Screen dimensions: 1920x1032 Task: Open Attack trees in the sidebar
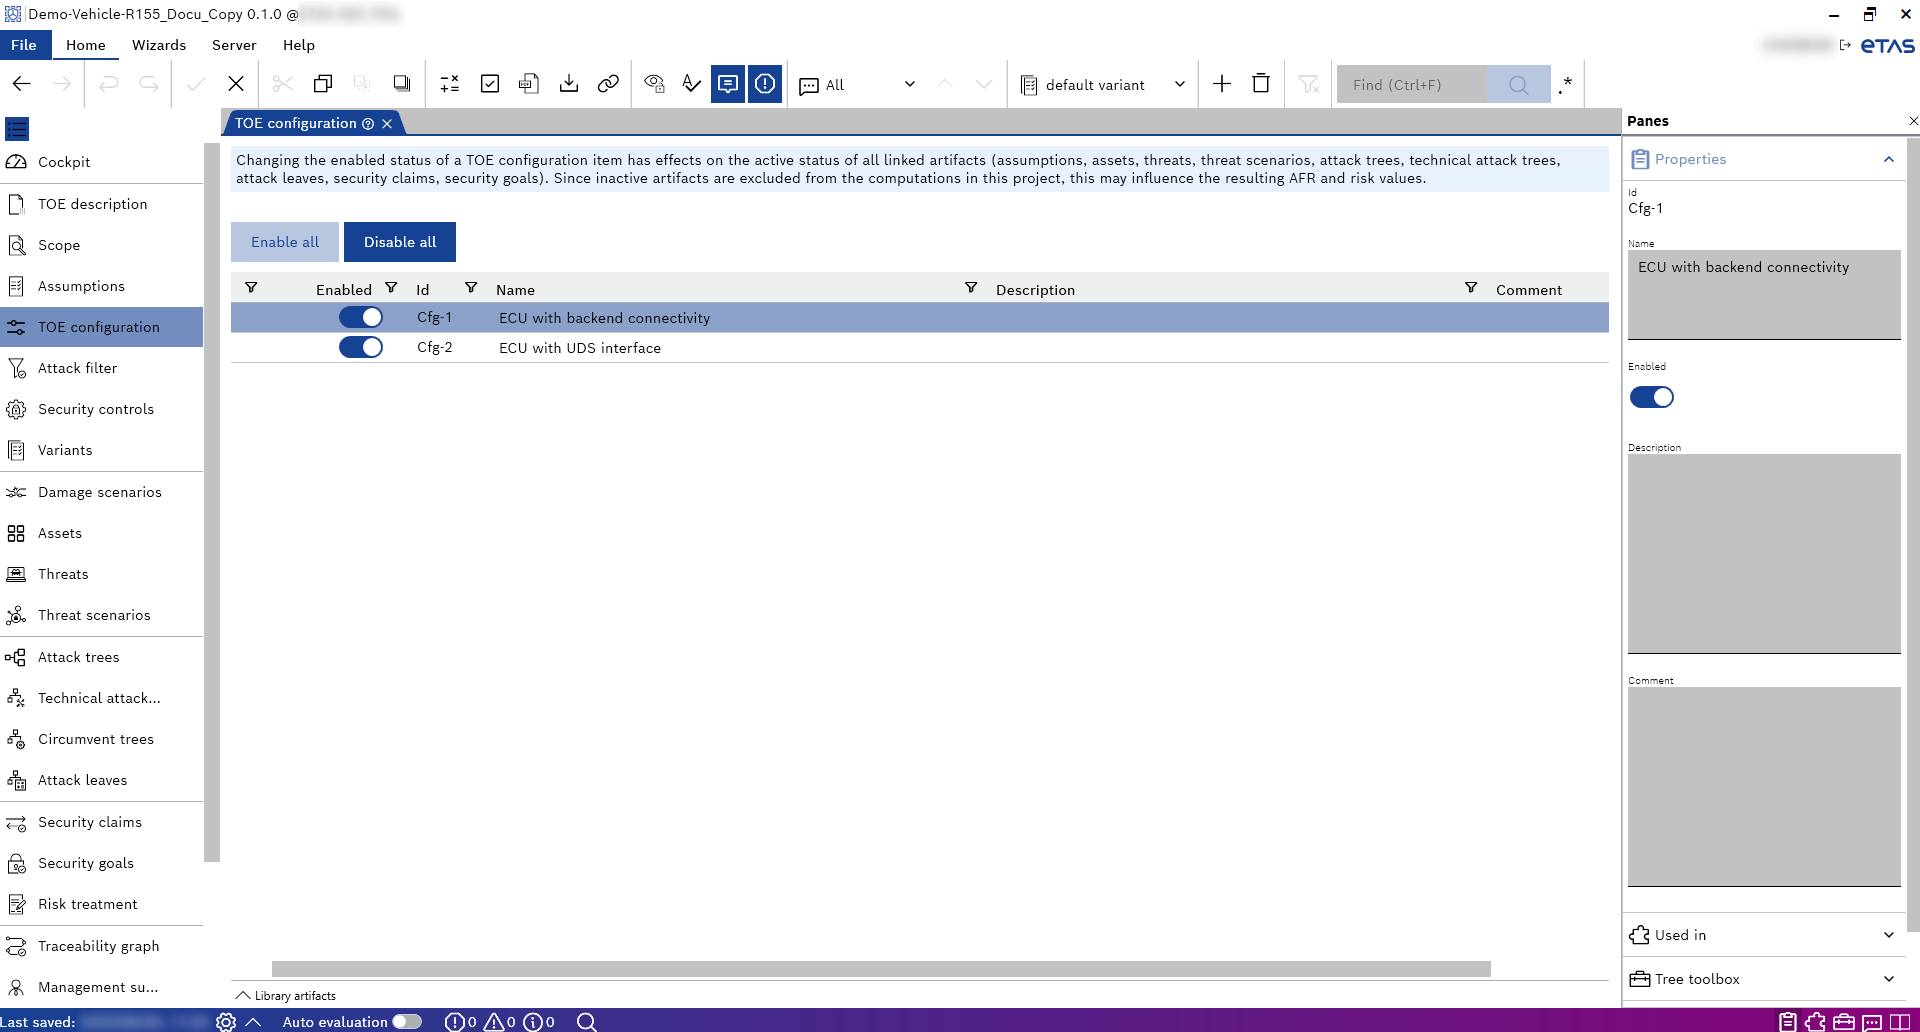79,657
